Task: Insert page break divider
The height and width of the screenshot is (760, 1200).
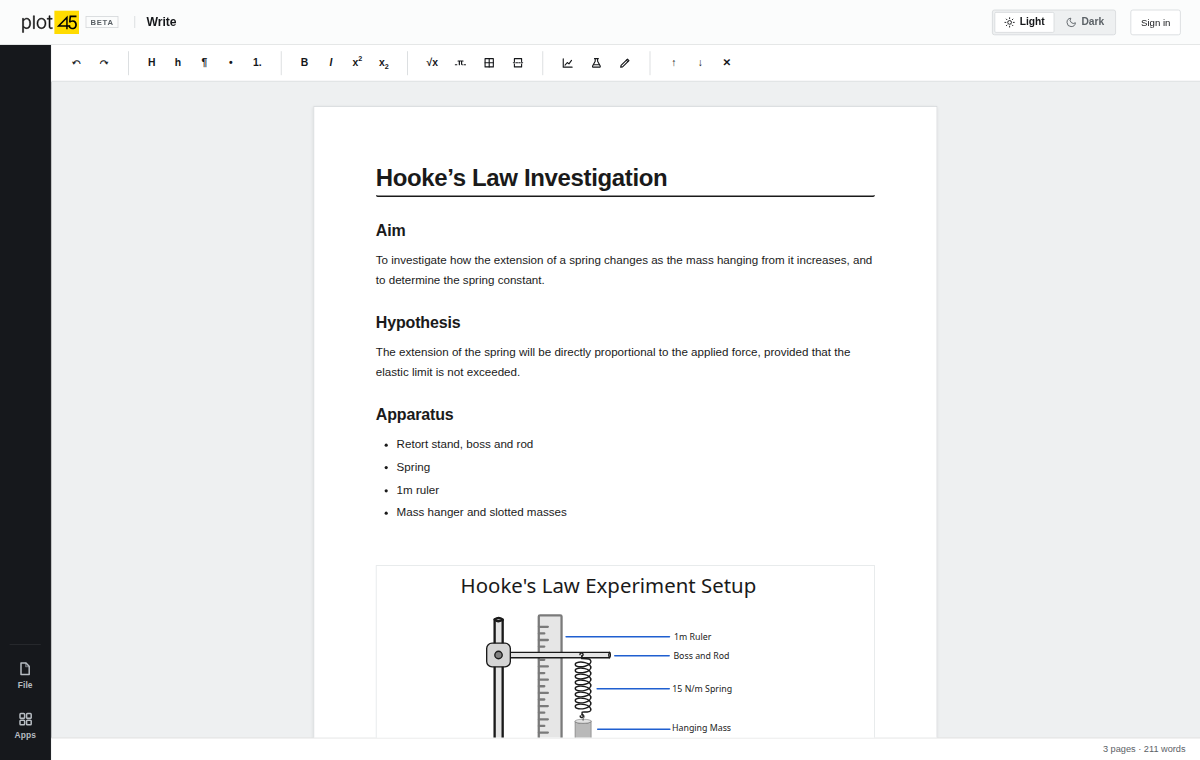Action: point(518,63)
